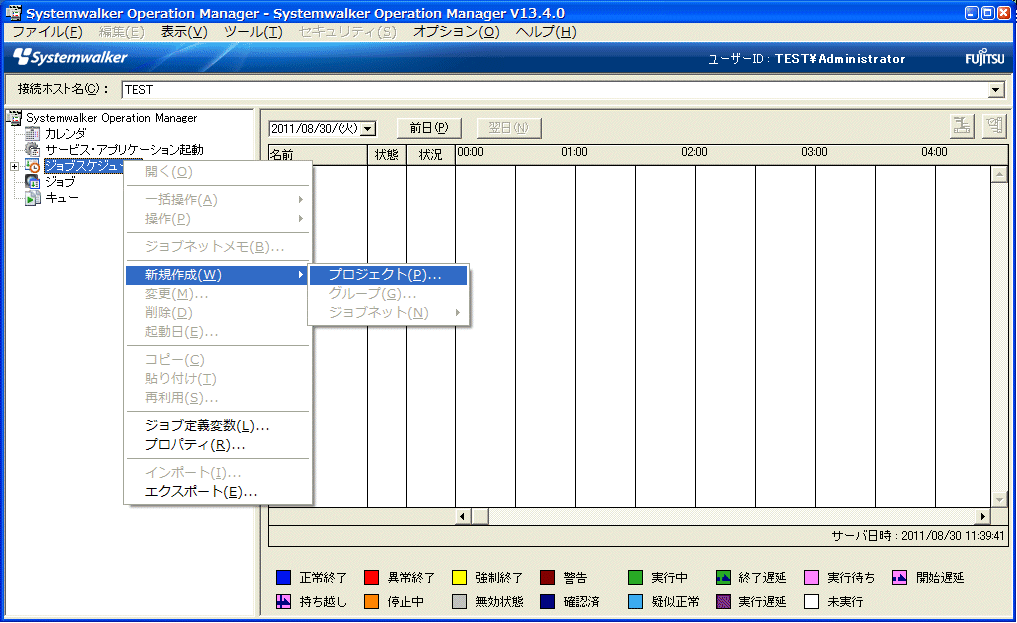This screenshot has width=1017, height=623.
Task: Click the Systemwalker Operation Manager root icon
Action: [x=14, y=117]
